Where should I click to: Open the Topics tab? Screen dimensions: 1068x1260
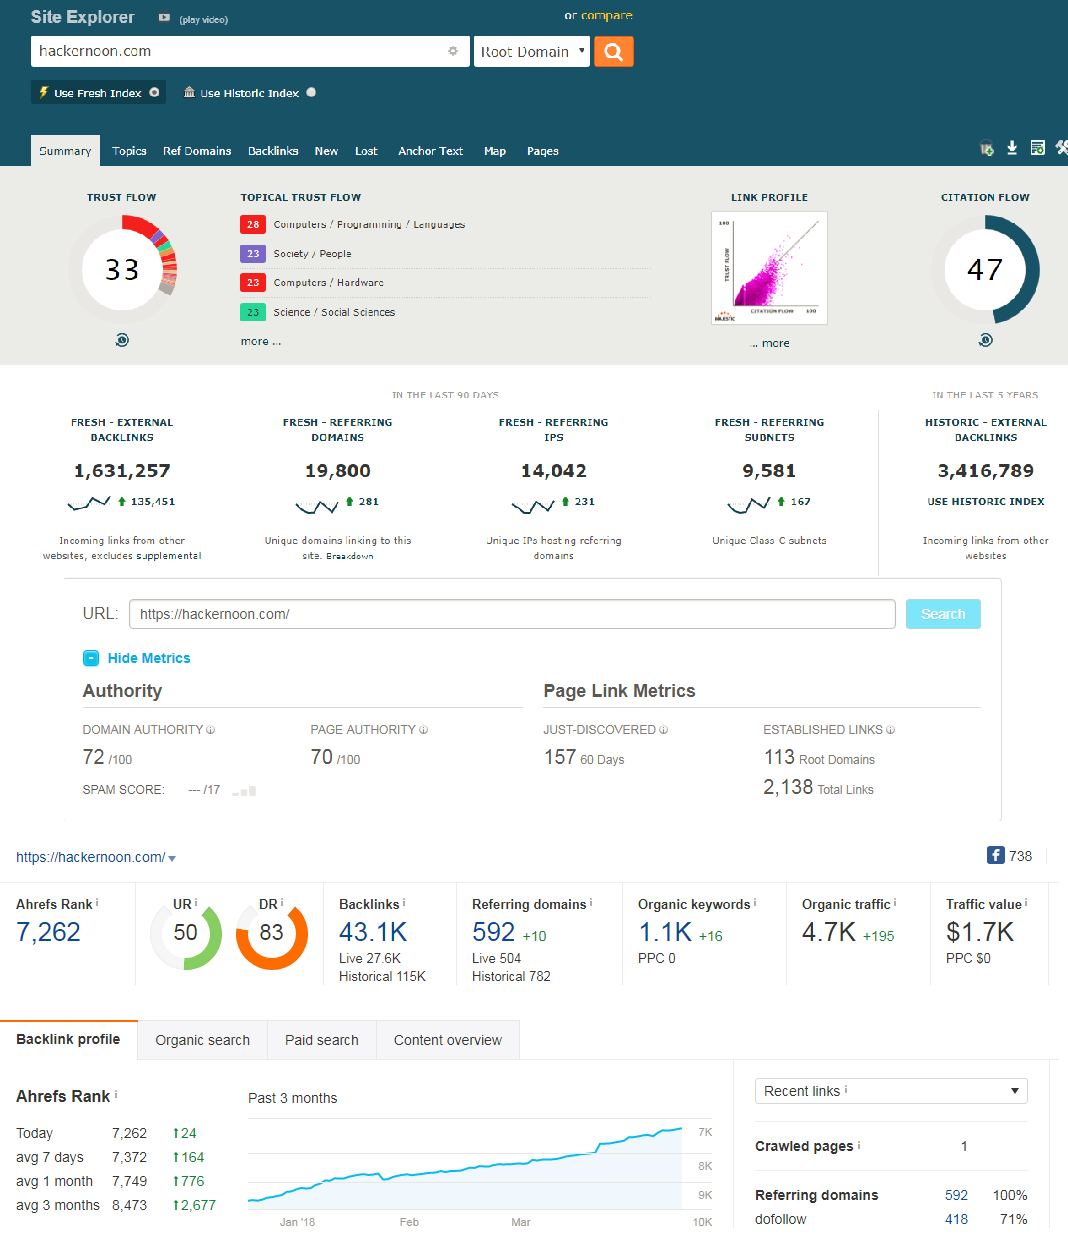coord(129,151)
